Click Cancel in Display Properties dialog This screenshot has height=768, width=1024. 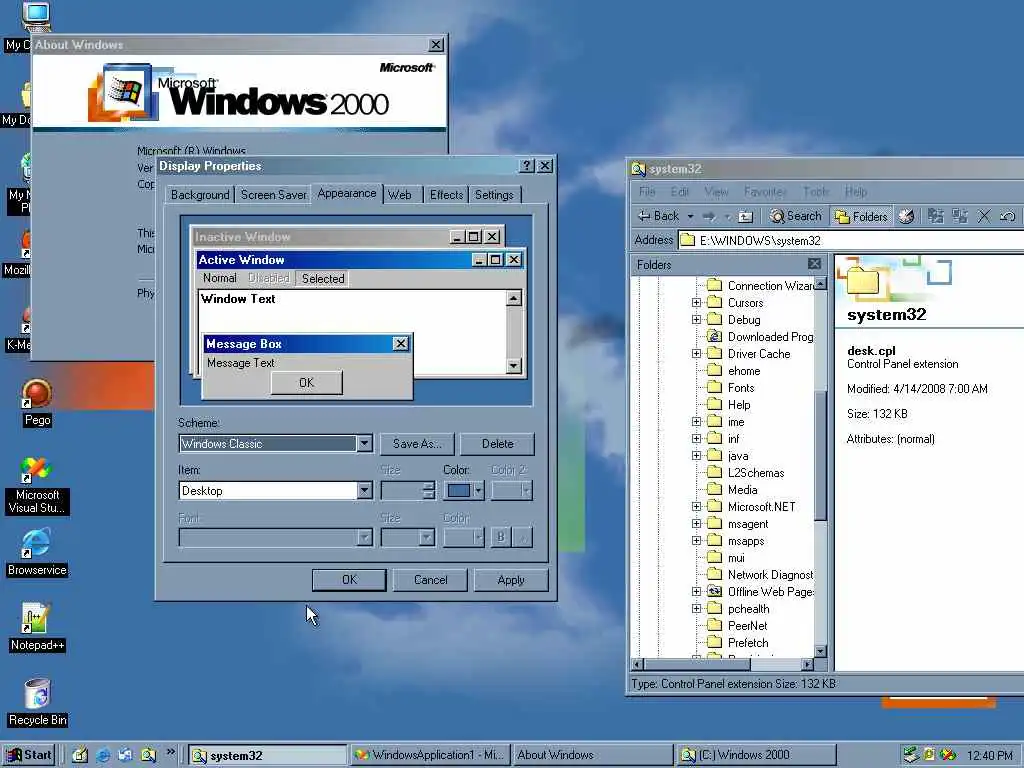[x=430, y=580]
